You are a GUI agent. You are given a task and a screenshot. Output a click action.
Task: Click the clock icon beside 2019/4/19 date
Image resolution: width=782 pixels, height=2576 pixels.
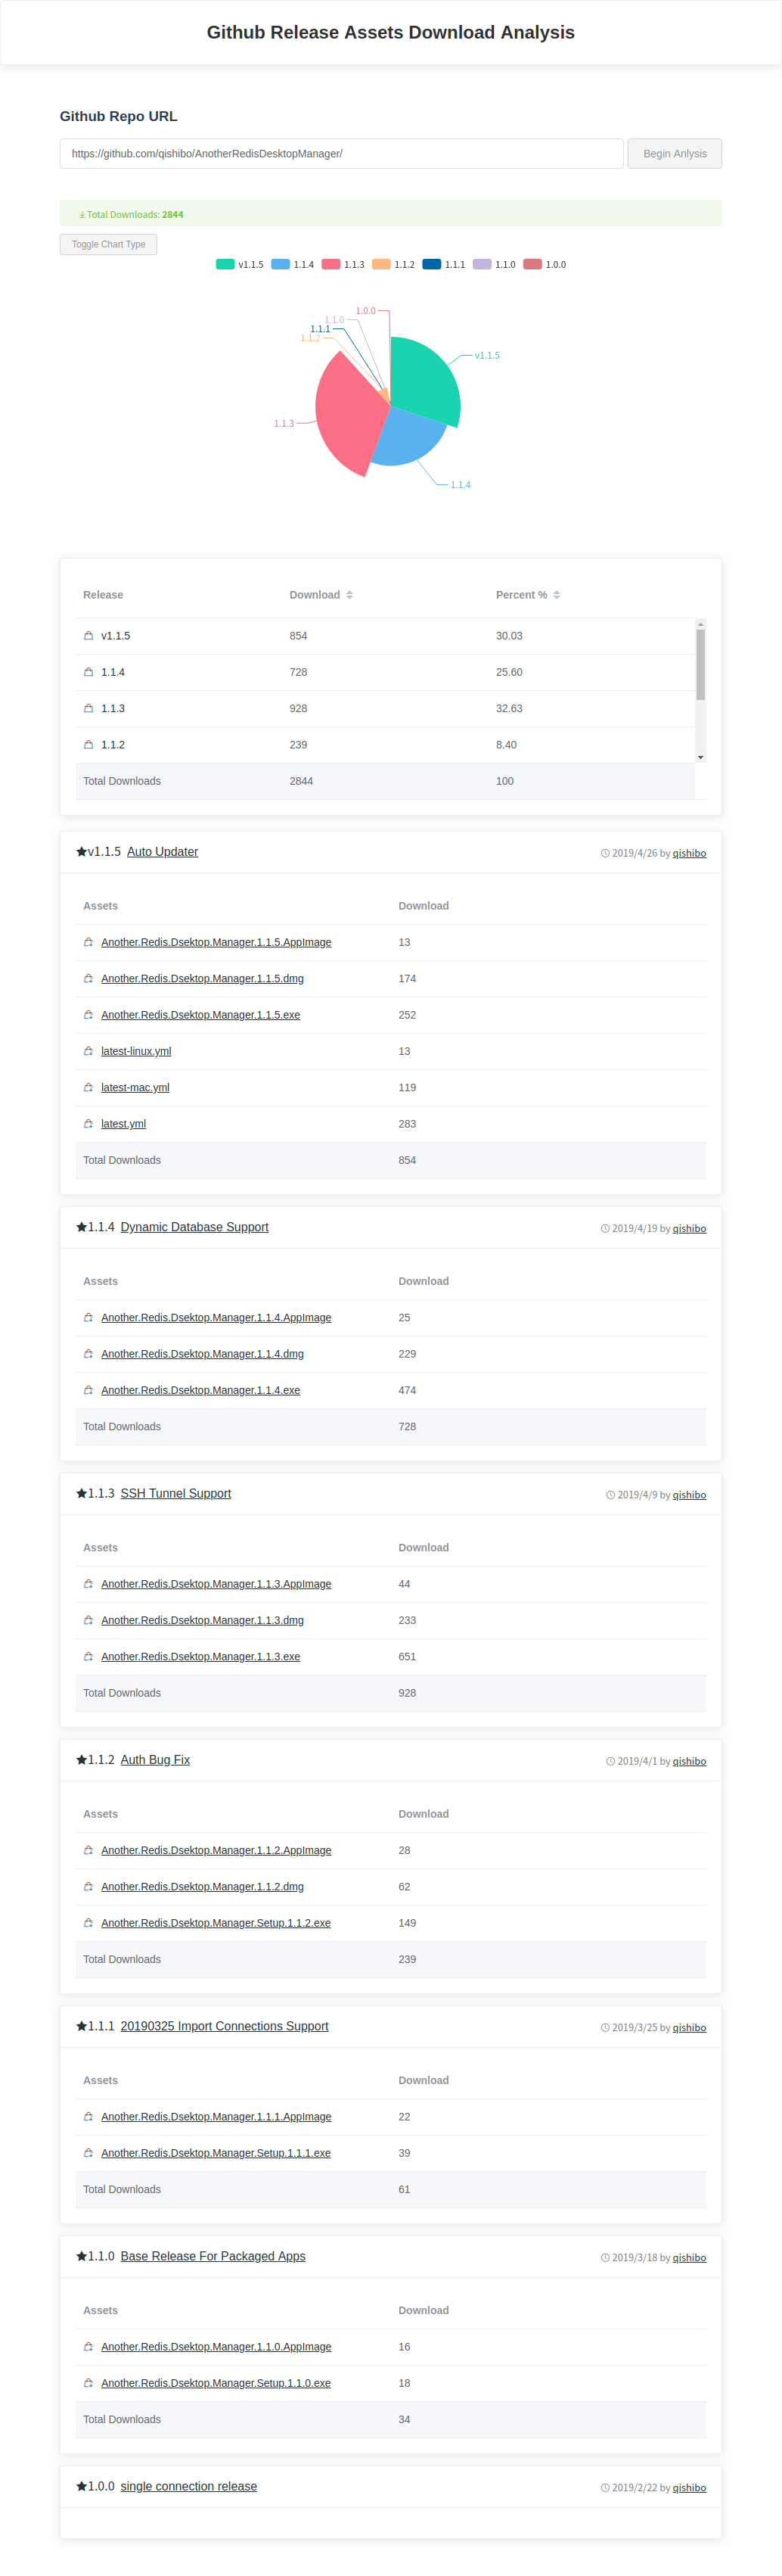point(605,1228)
